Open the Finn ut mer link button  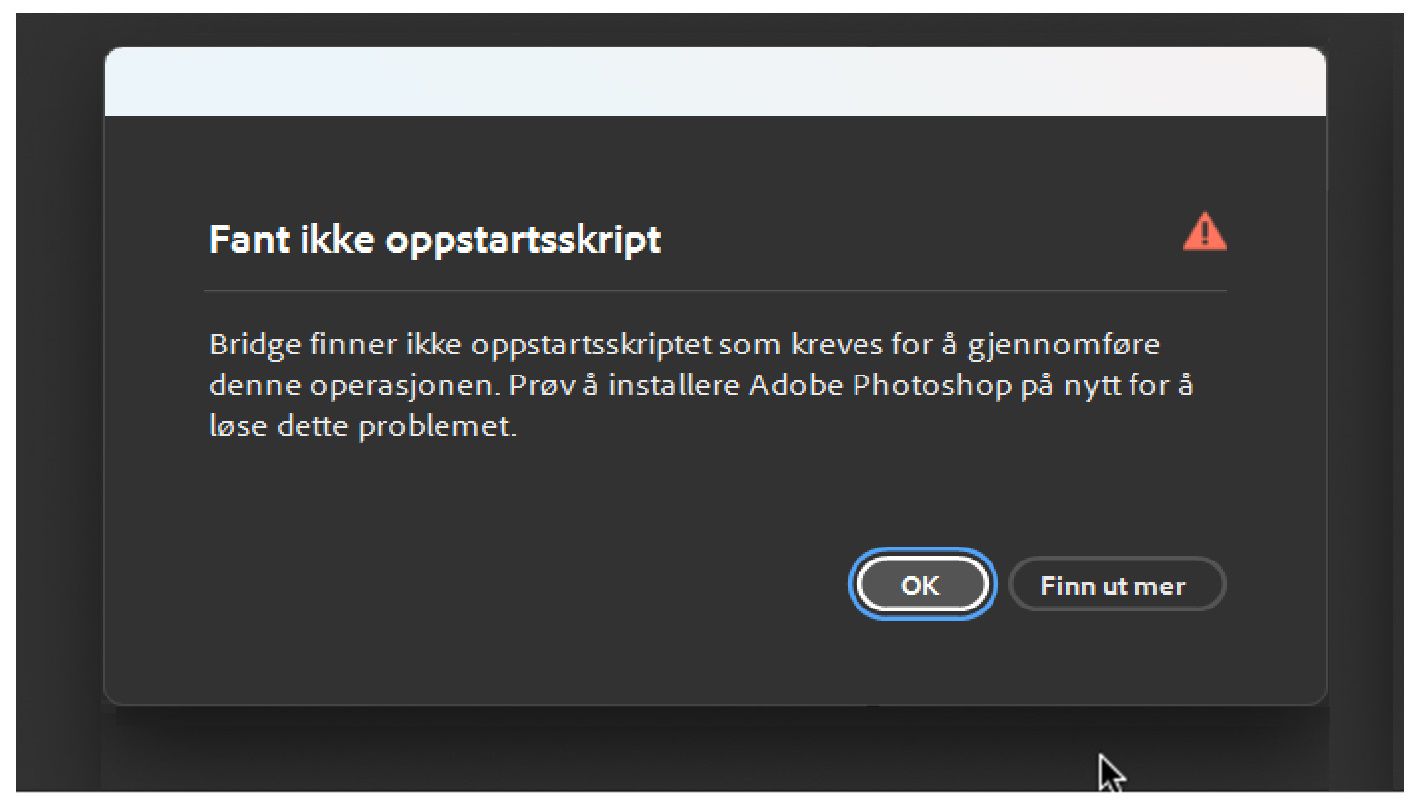[x=1116, y=585]
